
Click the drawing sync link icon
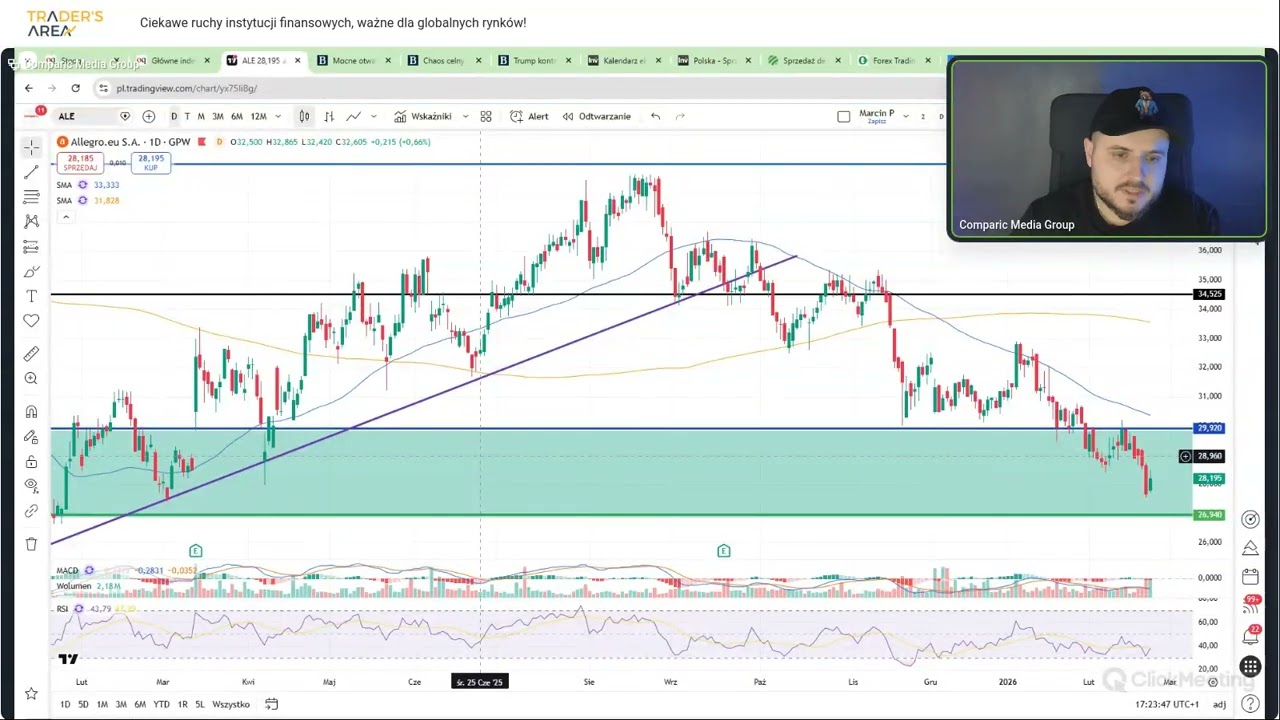pos(31,511)
